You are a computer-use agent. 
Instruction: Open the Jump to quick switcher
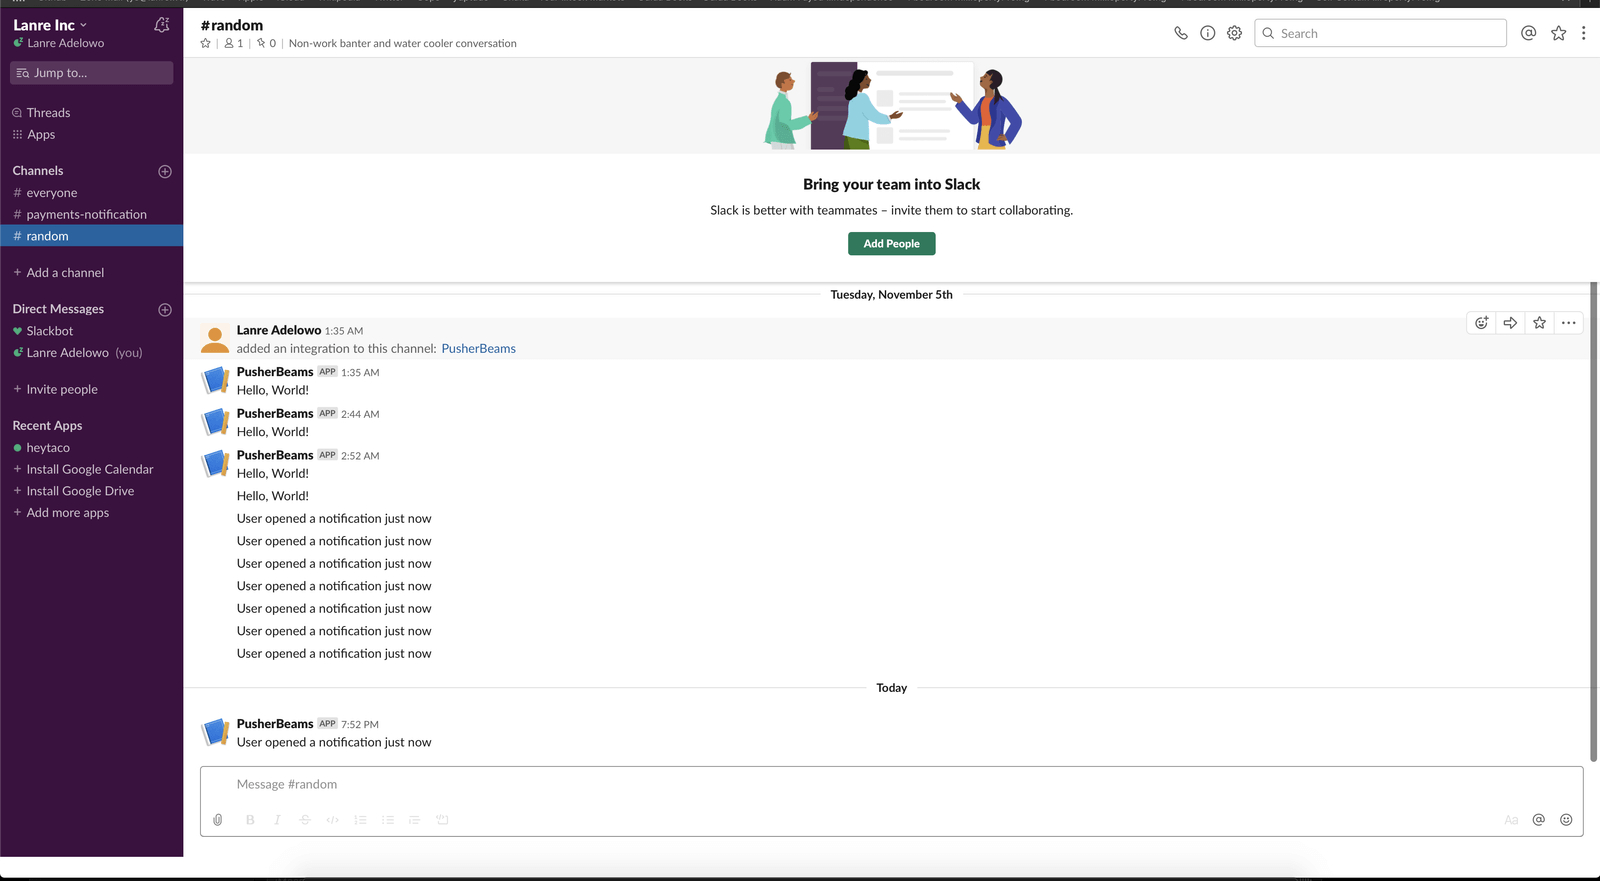tap(91, 73)
